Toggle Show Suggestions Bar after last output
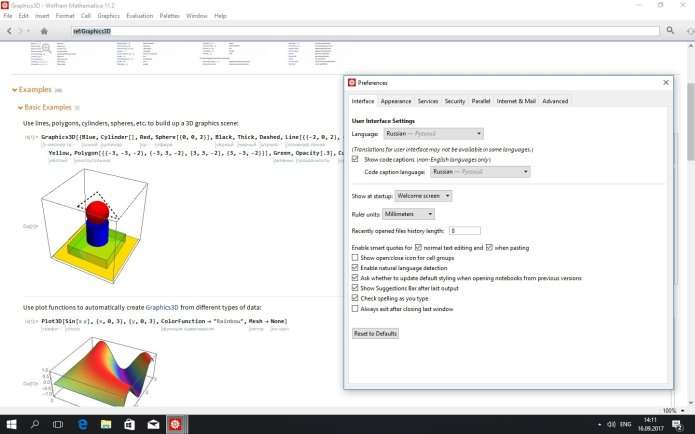 (355, 288)
